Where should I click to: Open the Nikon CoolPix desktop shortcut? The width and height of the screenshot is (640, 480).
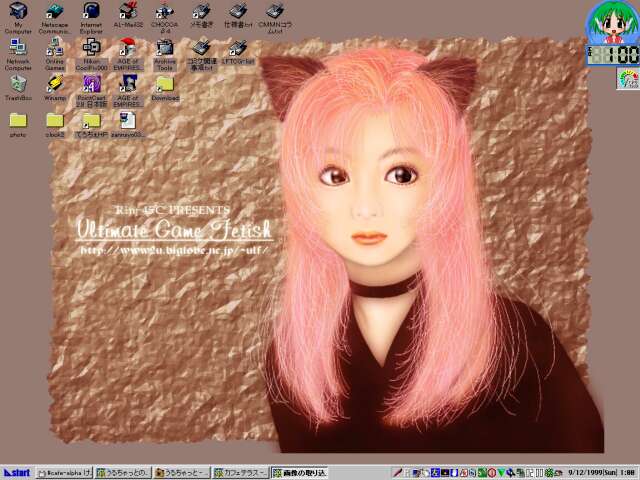(x=91, y=48)
